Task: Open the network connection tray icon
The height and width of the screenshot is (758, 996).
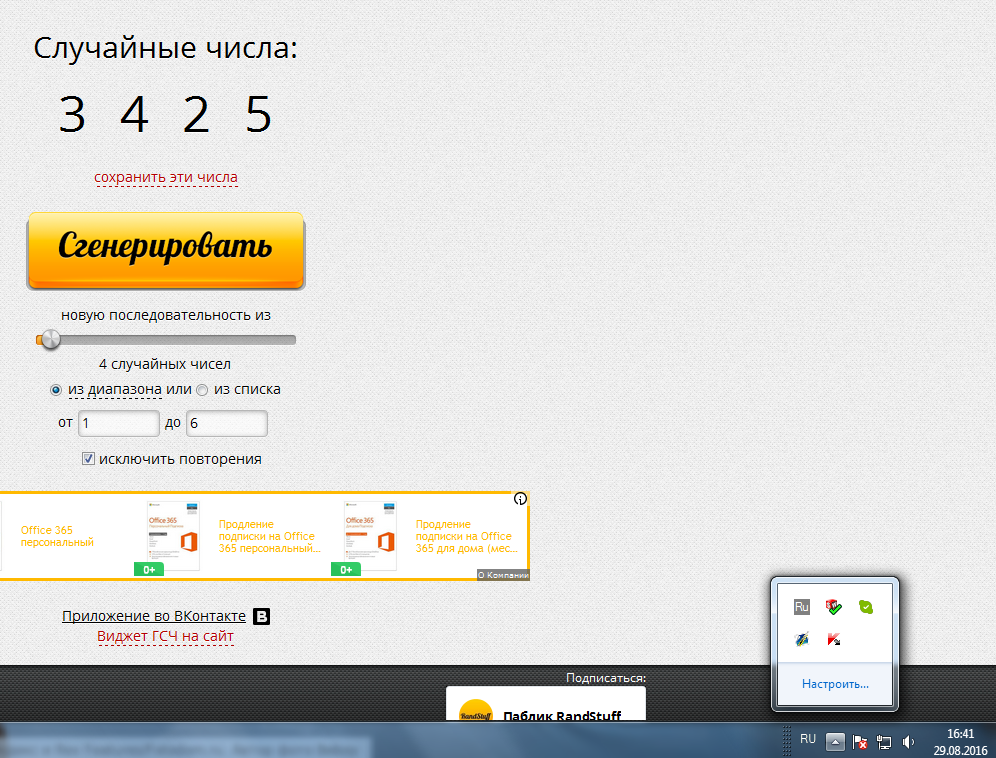Action: click(x=884, y=742)
